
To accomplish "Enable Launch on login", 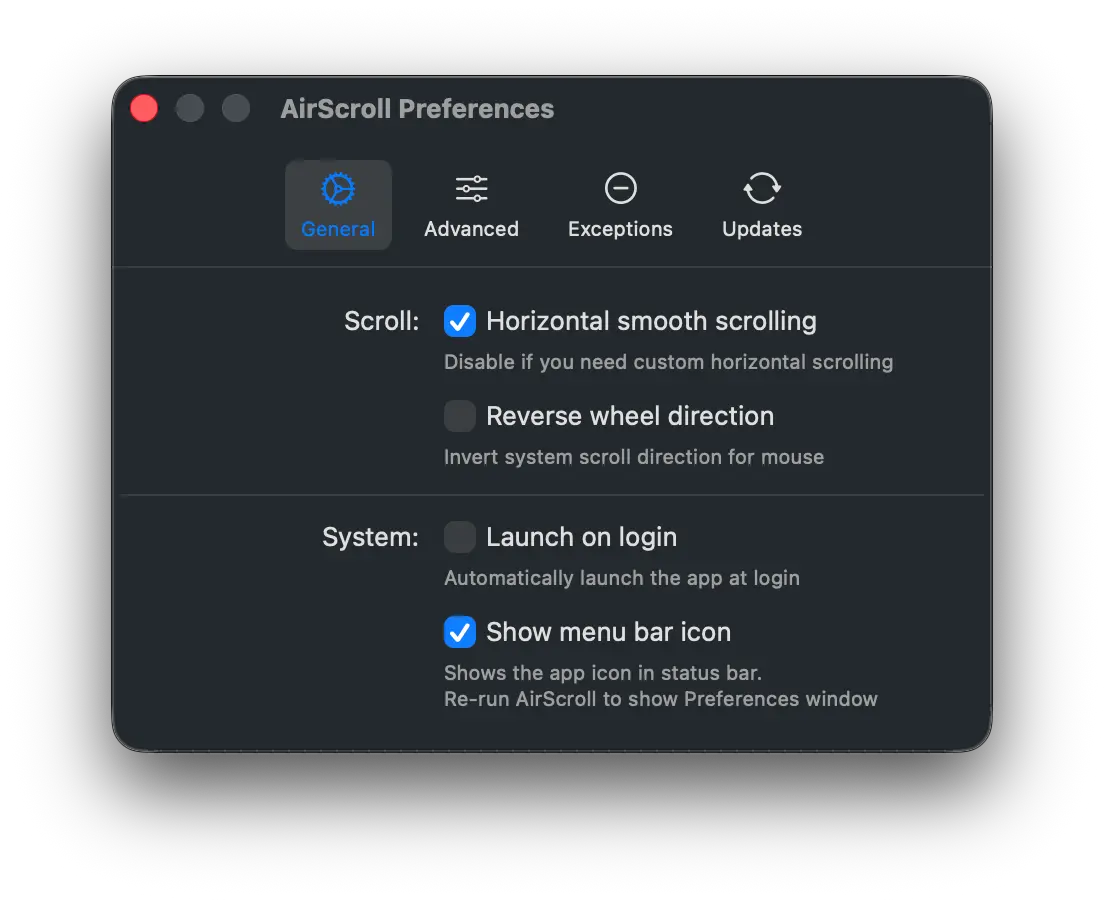I will pyautogui.click(x=459, y=537).
